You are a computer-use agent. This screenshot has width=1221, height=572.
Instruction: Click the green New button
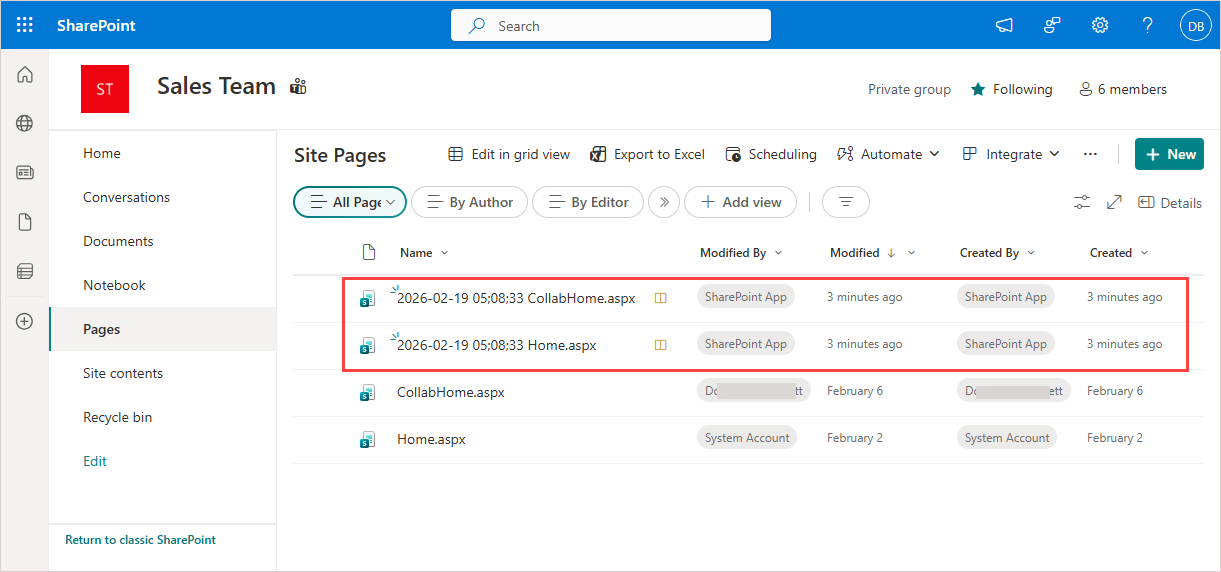coord(1169,154)
